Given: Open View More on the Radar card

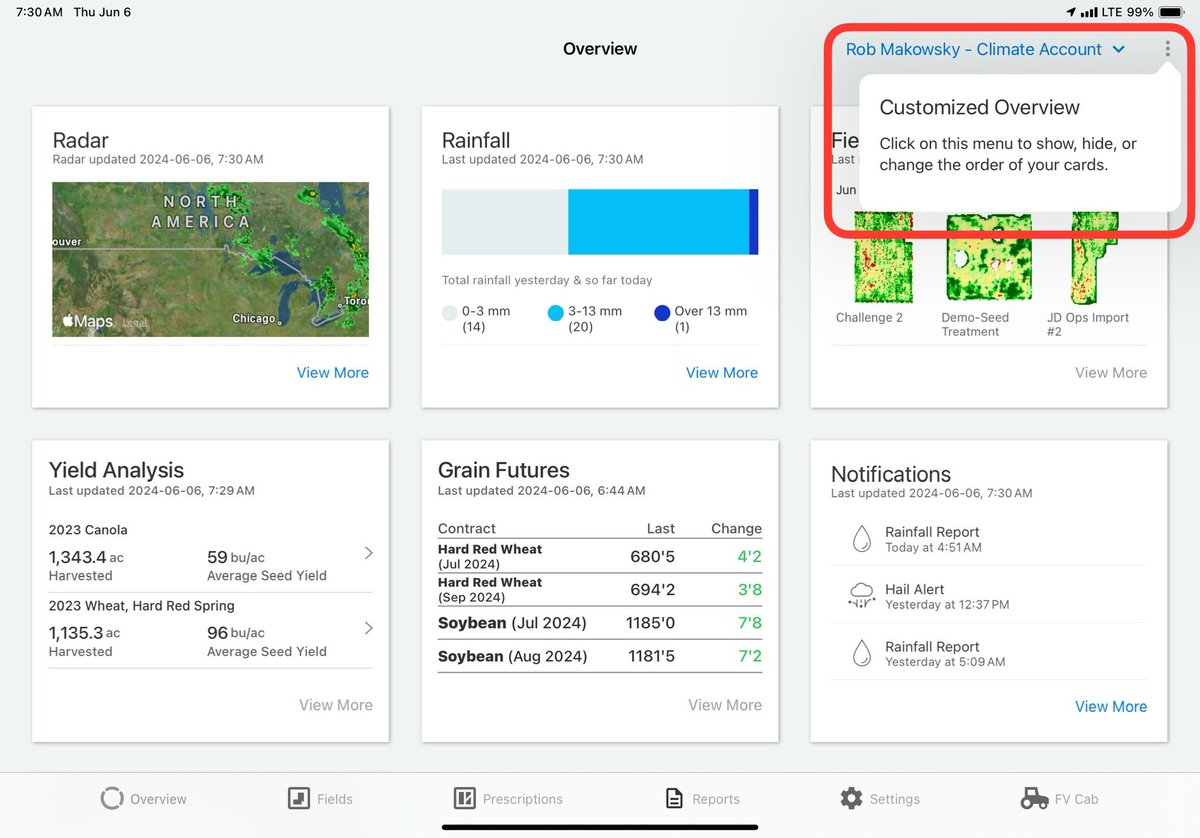Looking at the screenshot, I should click(x=332, y=372).
